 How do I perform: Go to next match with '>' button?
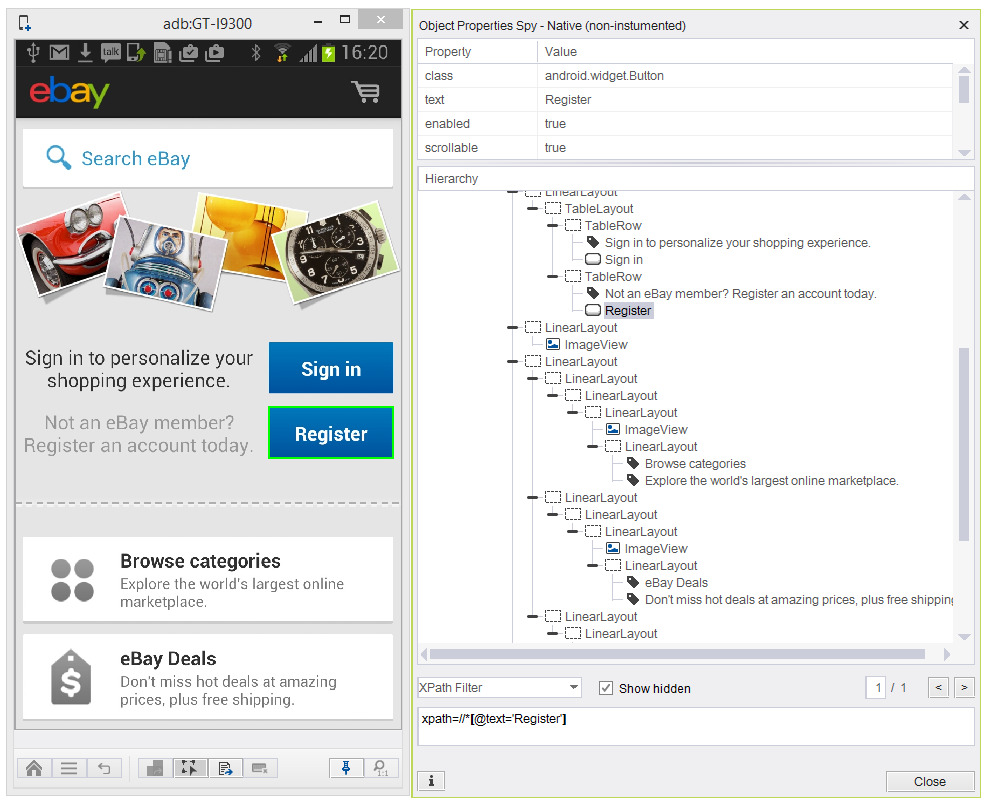point(963,687)
